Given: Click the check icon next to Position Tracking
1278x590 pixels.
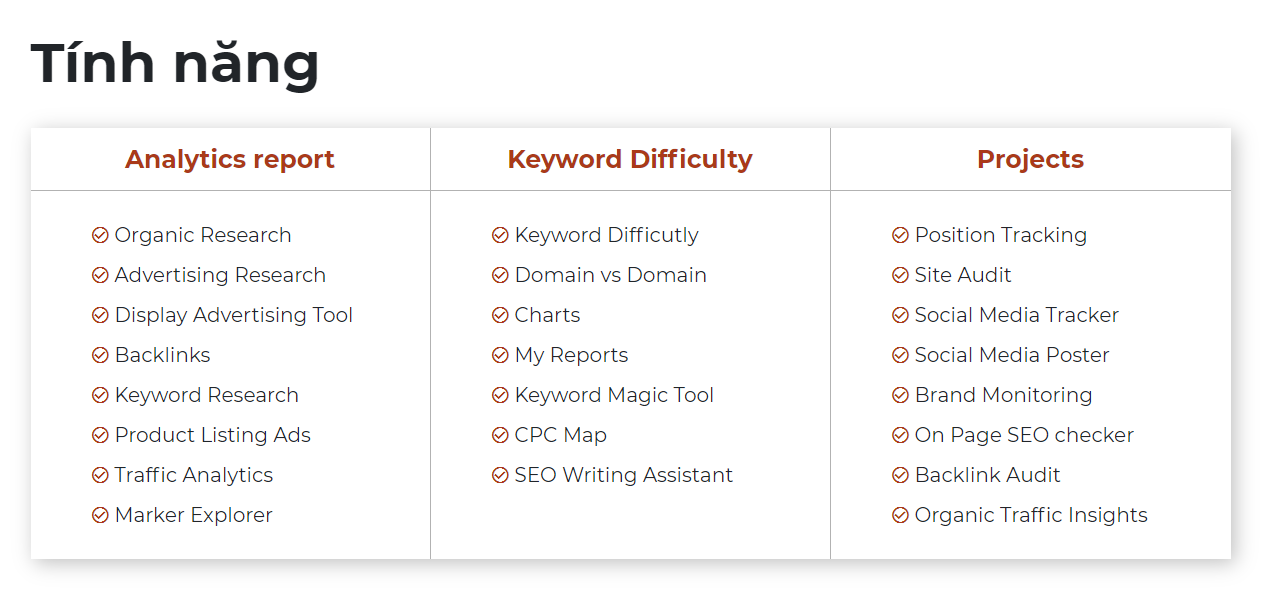Looking at the screenshot, I should [900, 235].
